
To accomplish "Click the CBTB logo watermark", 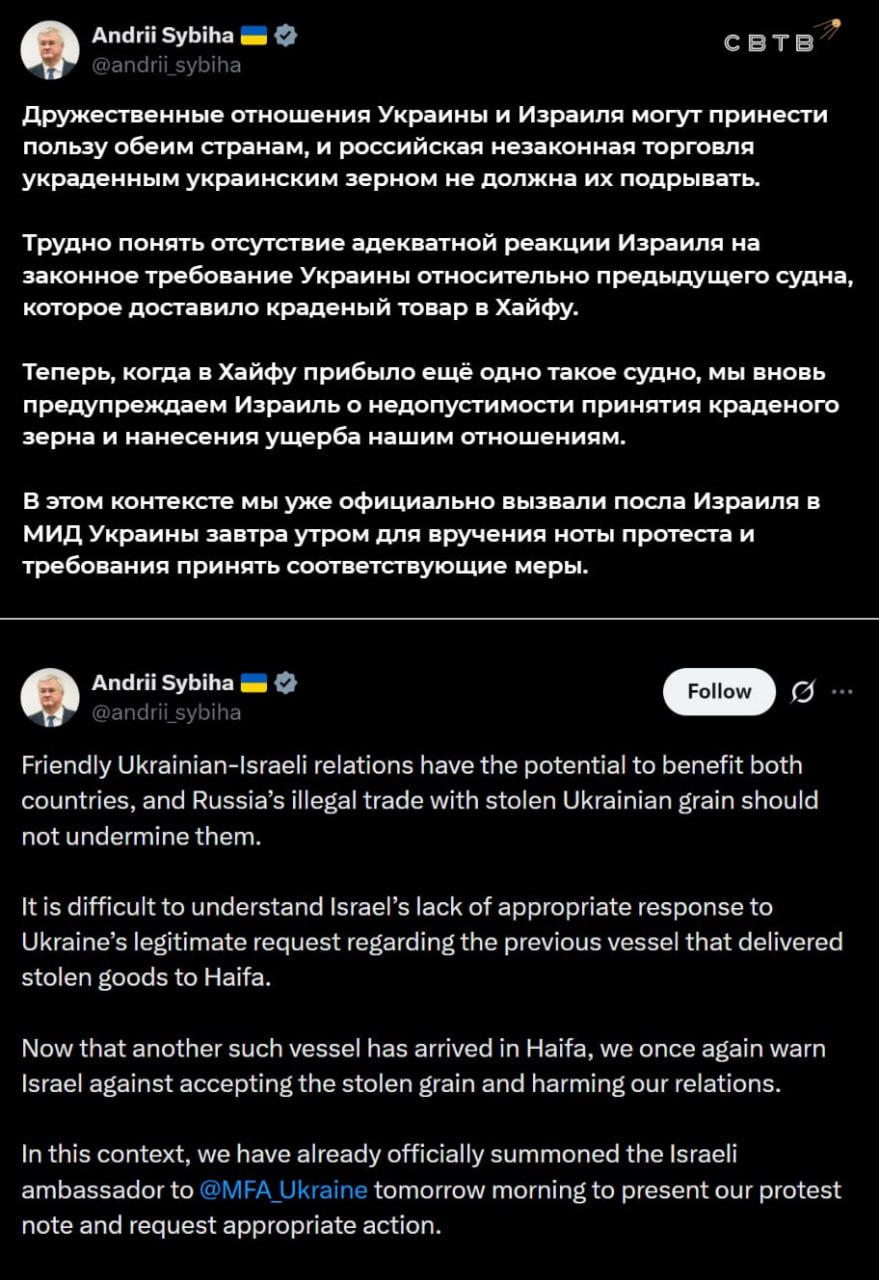I will point(779,38).
